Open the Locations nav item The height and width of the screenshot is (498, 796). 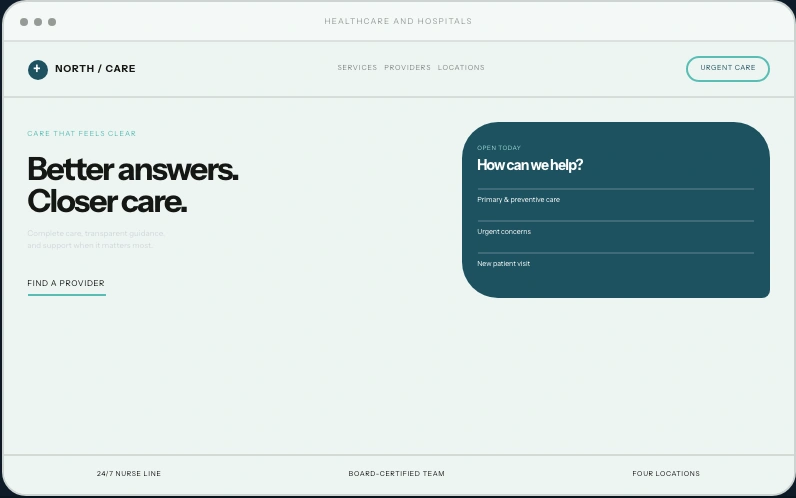tap(461, 68)
